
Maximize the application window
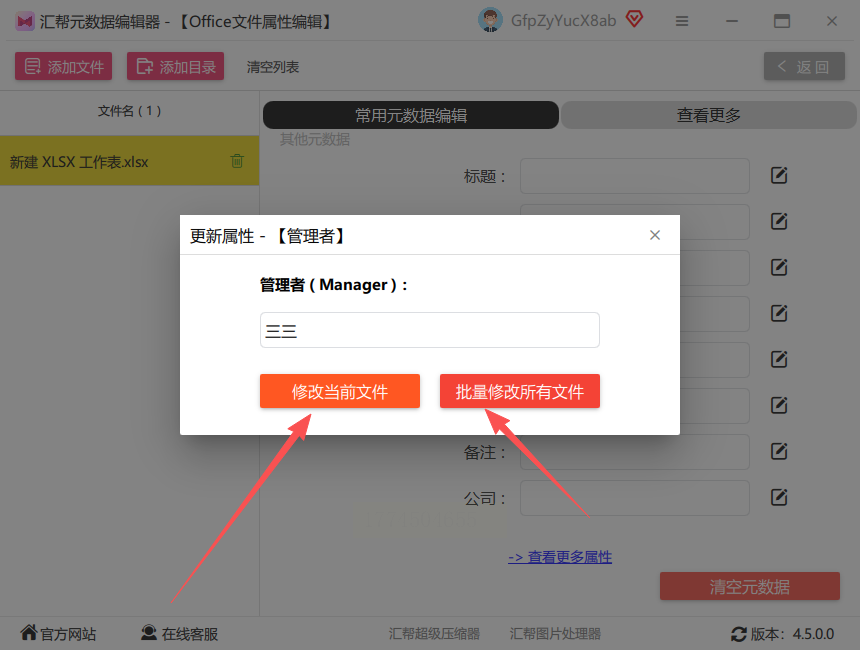(782, 21)
